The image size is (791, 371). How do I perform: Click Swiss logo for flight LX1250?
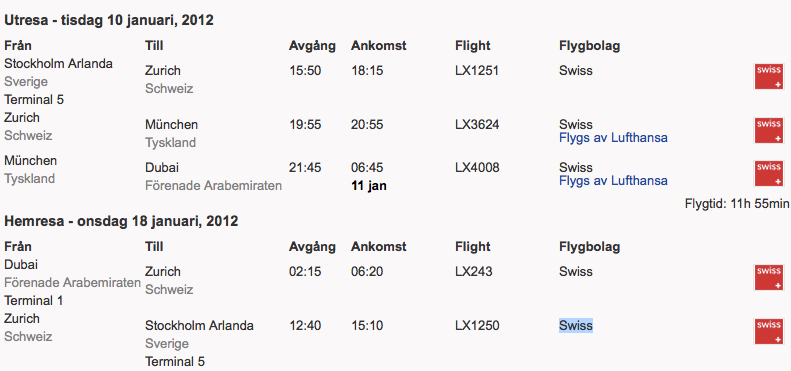[769, 332]
